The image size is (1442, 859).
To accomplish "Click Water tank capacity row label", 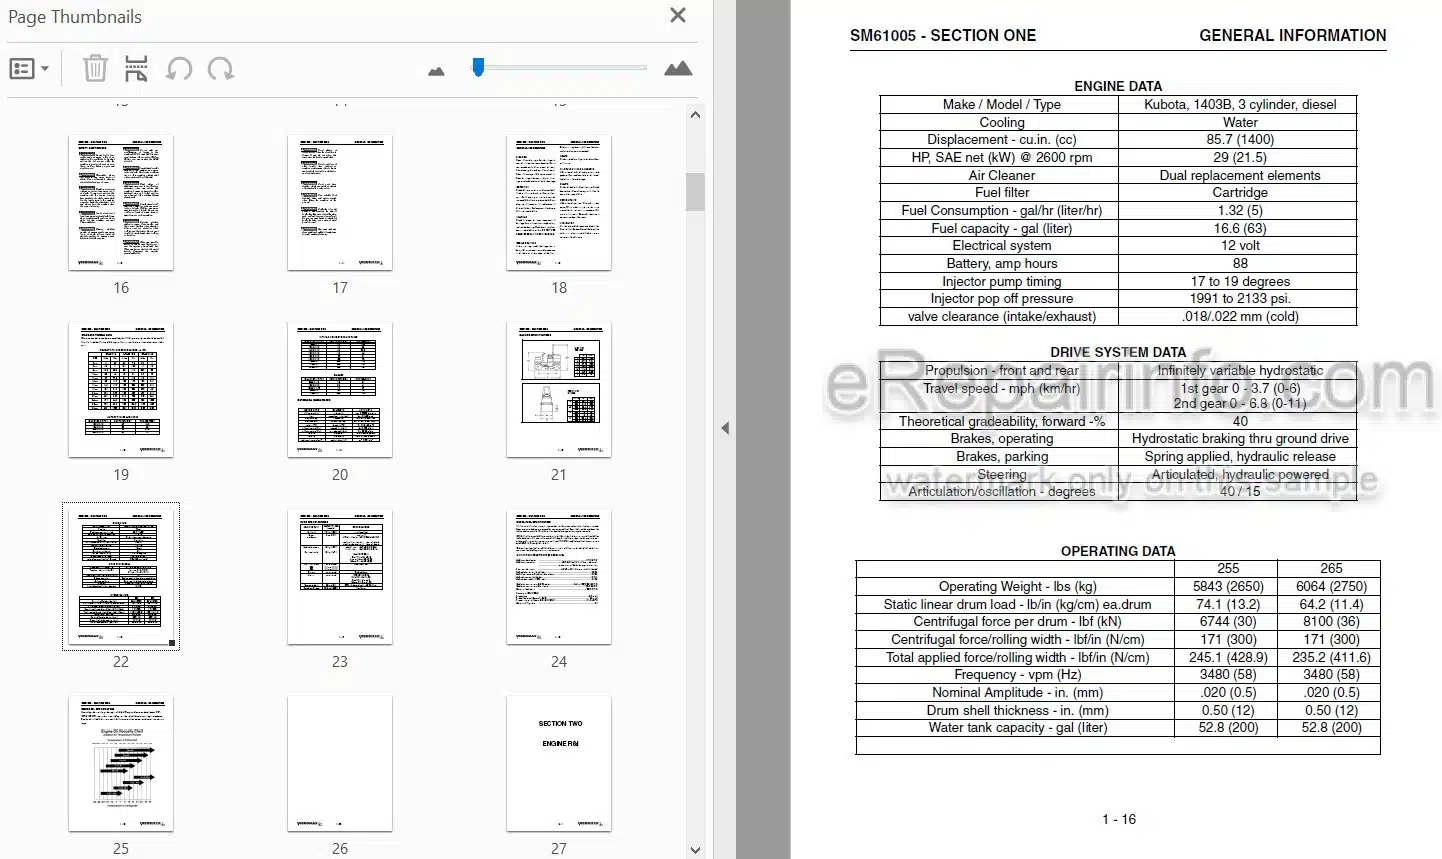I will click(1018, 728).
